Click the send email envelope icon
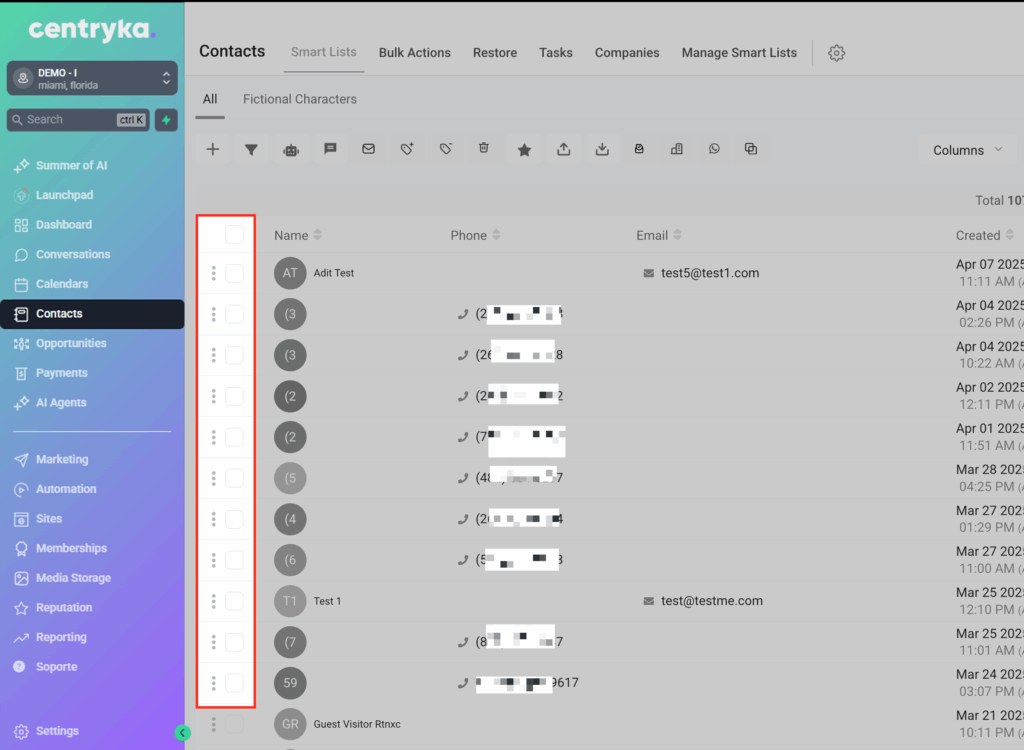Image resolution: width=1024 pixels, height=750 pixels. click(x=368, y=149)
